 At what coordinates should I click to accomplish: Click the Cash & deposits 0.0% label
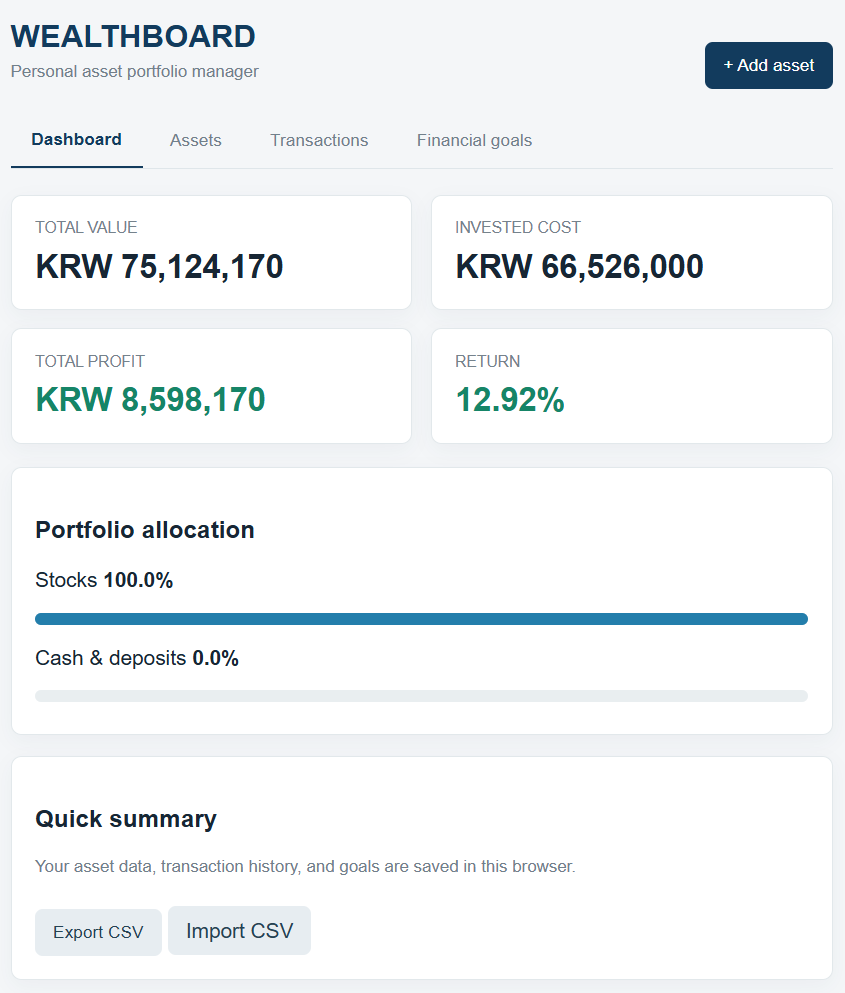[x=137, y=658]
